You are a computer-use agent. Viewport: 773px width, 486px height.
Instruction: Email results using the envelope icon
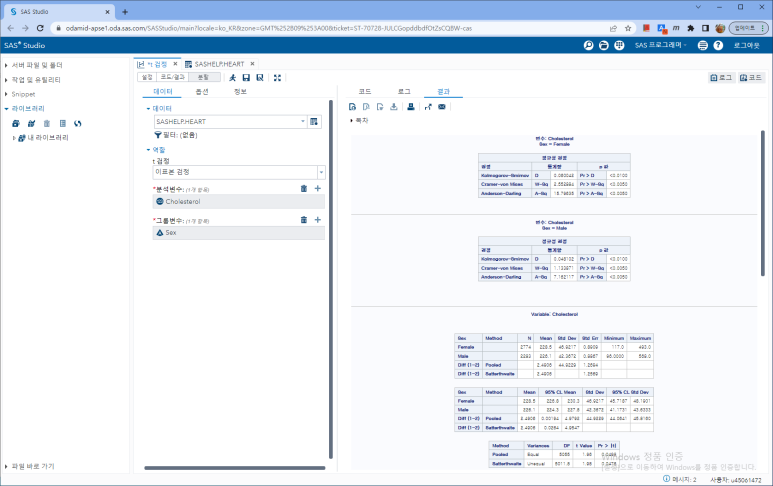(x=442, y=106)
